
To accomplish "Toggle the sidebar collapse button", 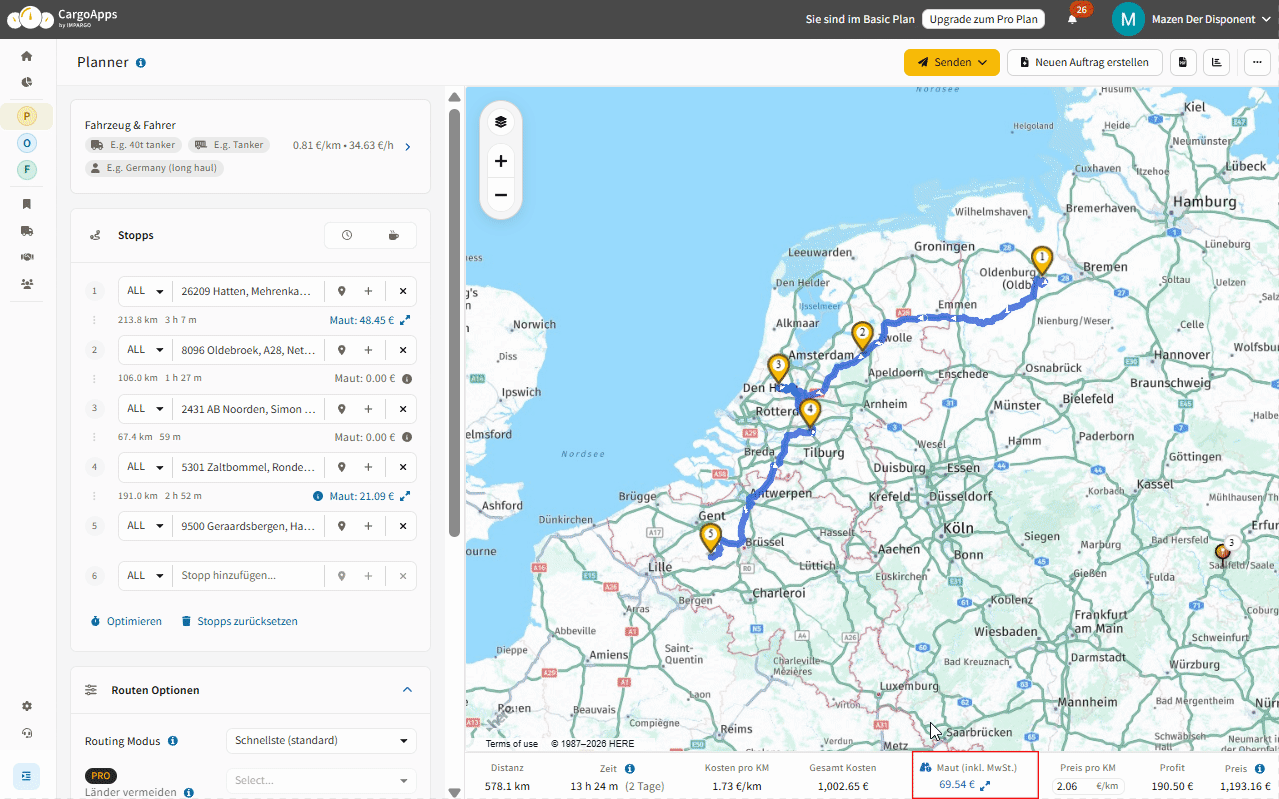I will click(27, 776).
